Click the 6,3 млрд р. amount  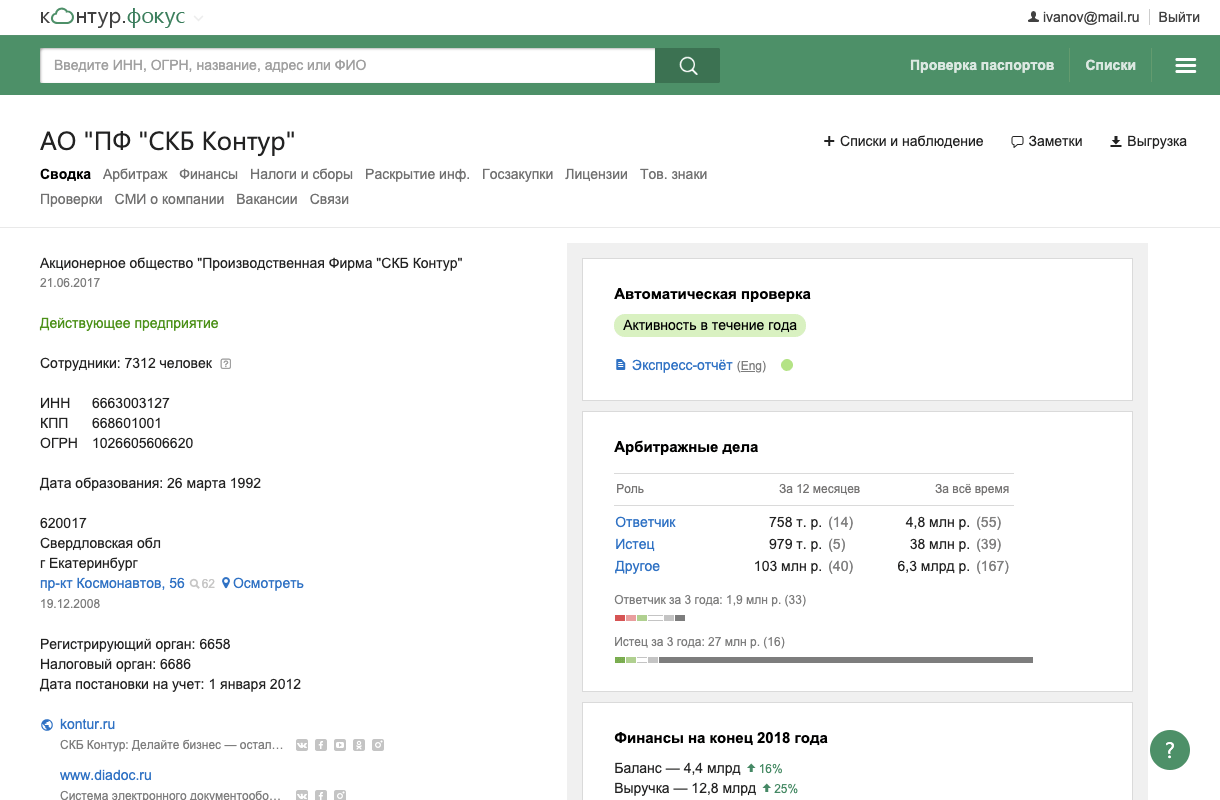934,566
